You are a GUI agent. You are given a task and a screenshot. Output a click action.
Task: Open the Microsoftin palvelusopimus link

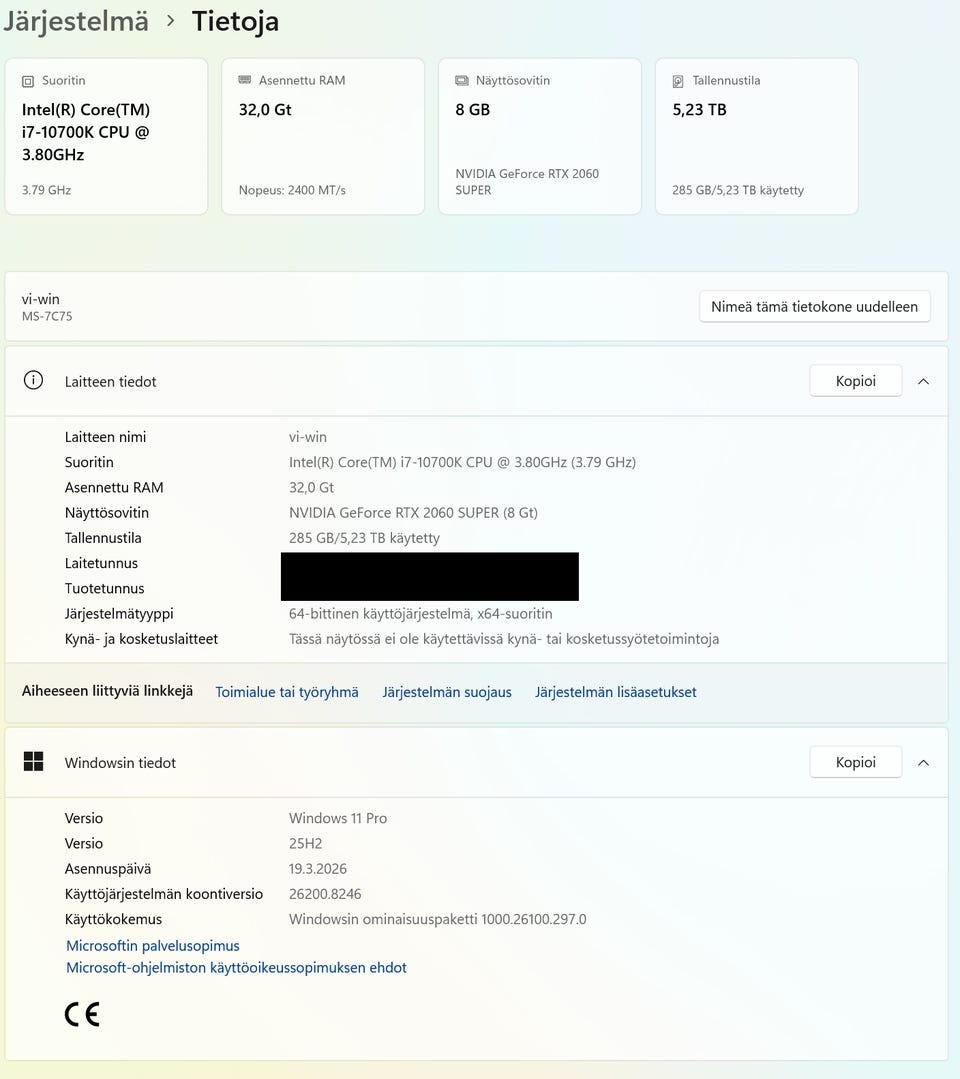(153, 946)
